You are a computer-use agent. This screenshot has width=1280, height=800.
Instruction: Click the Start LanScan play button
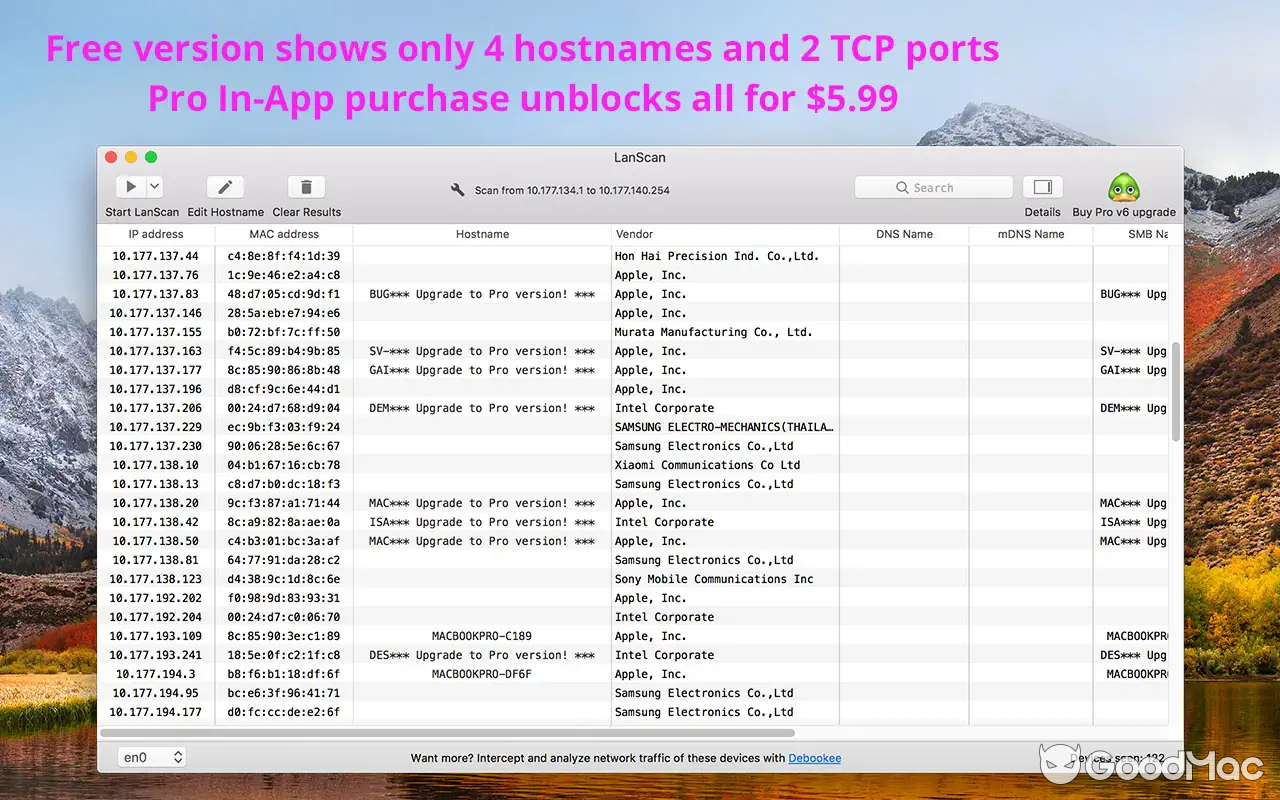[x=131, y=187]
